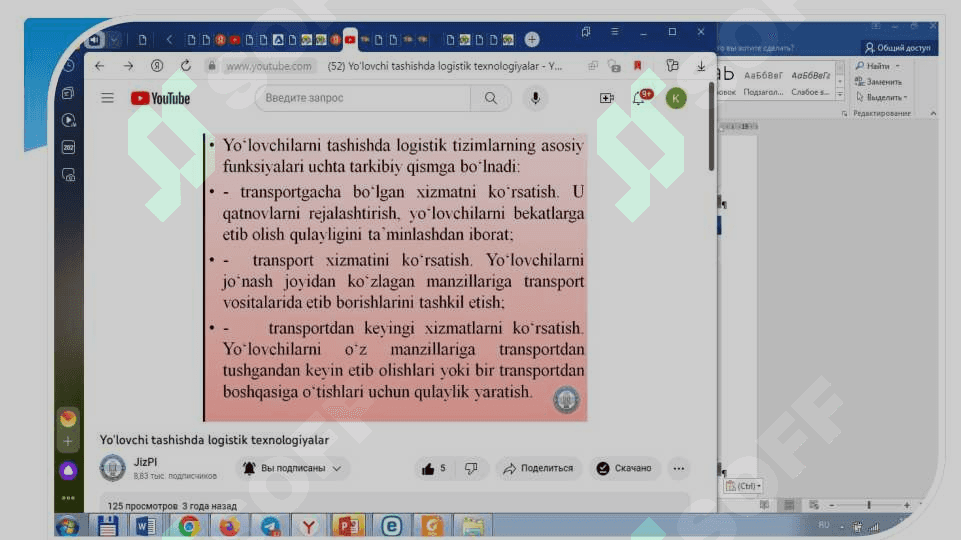The height and width of the screenshot is (540, 961).
Task: Zoom in with Word plus button
Action: 906,505
